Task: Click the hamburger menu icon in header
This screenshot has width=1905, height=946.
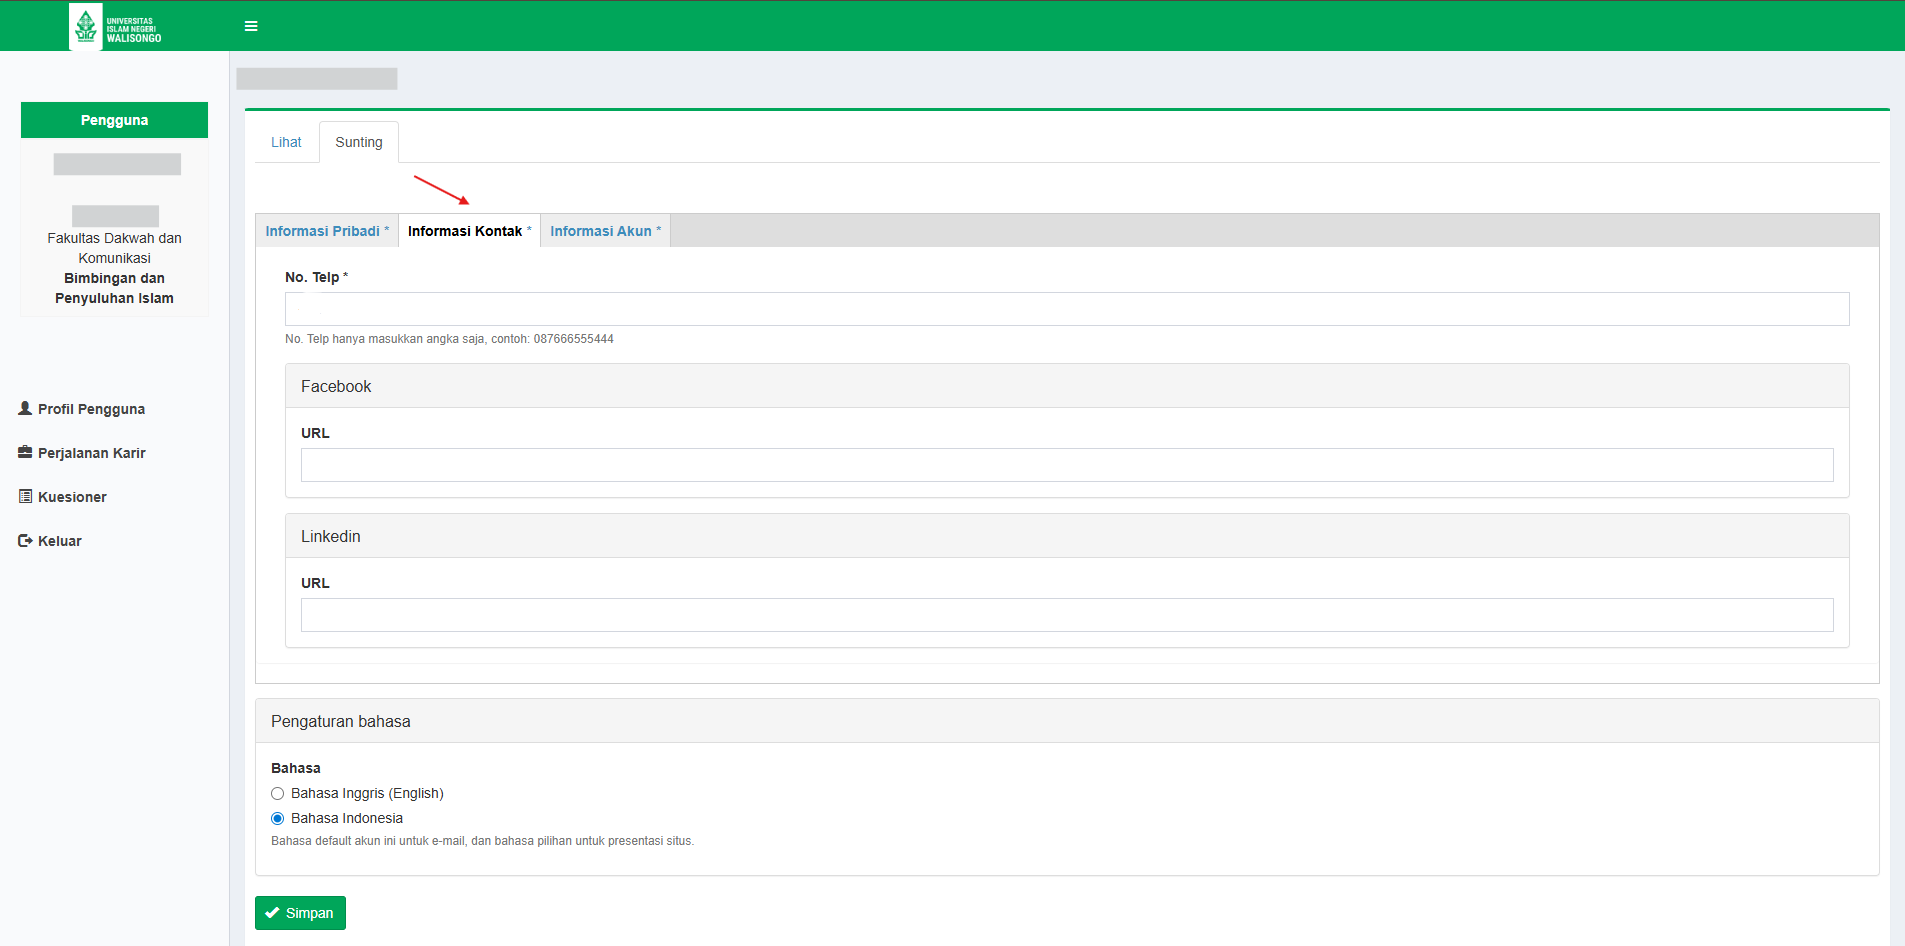Action: click(251, 26)
